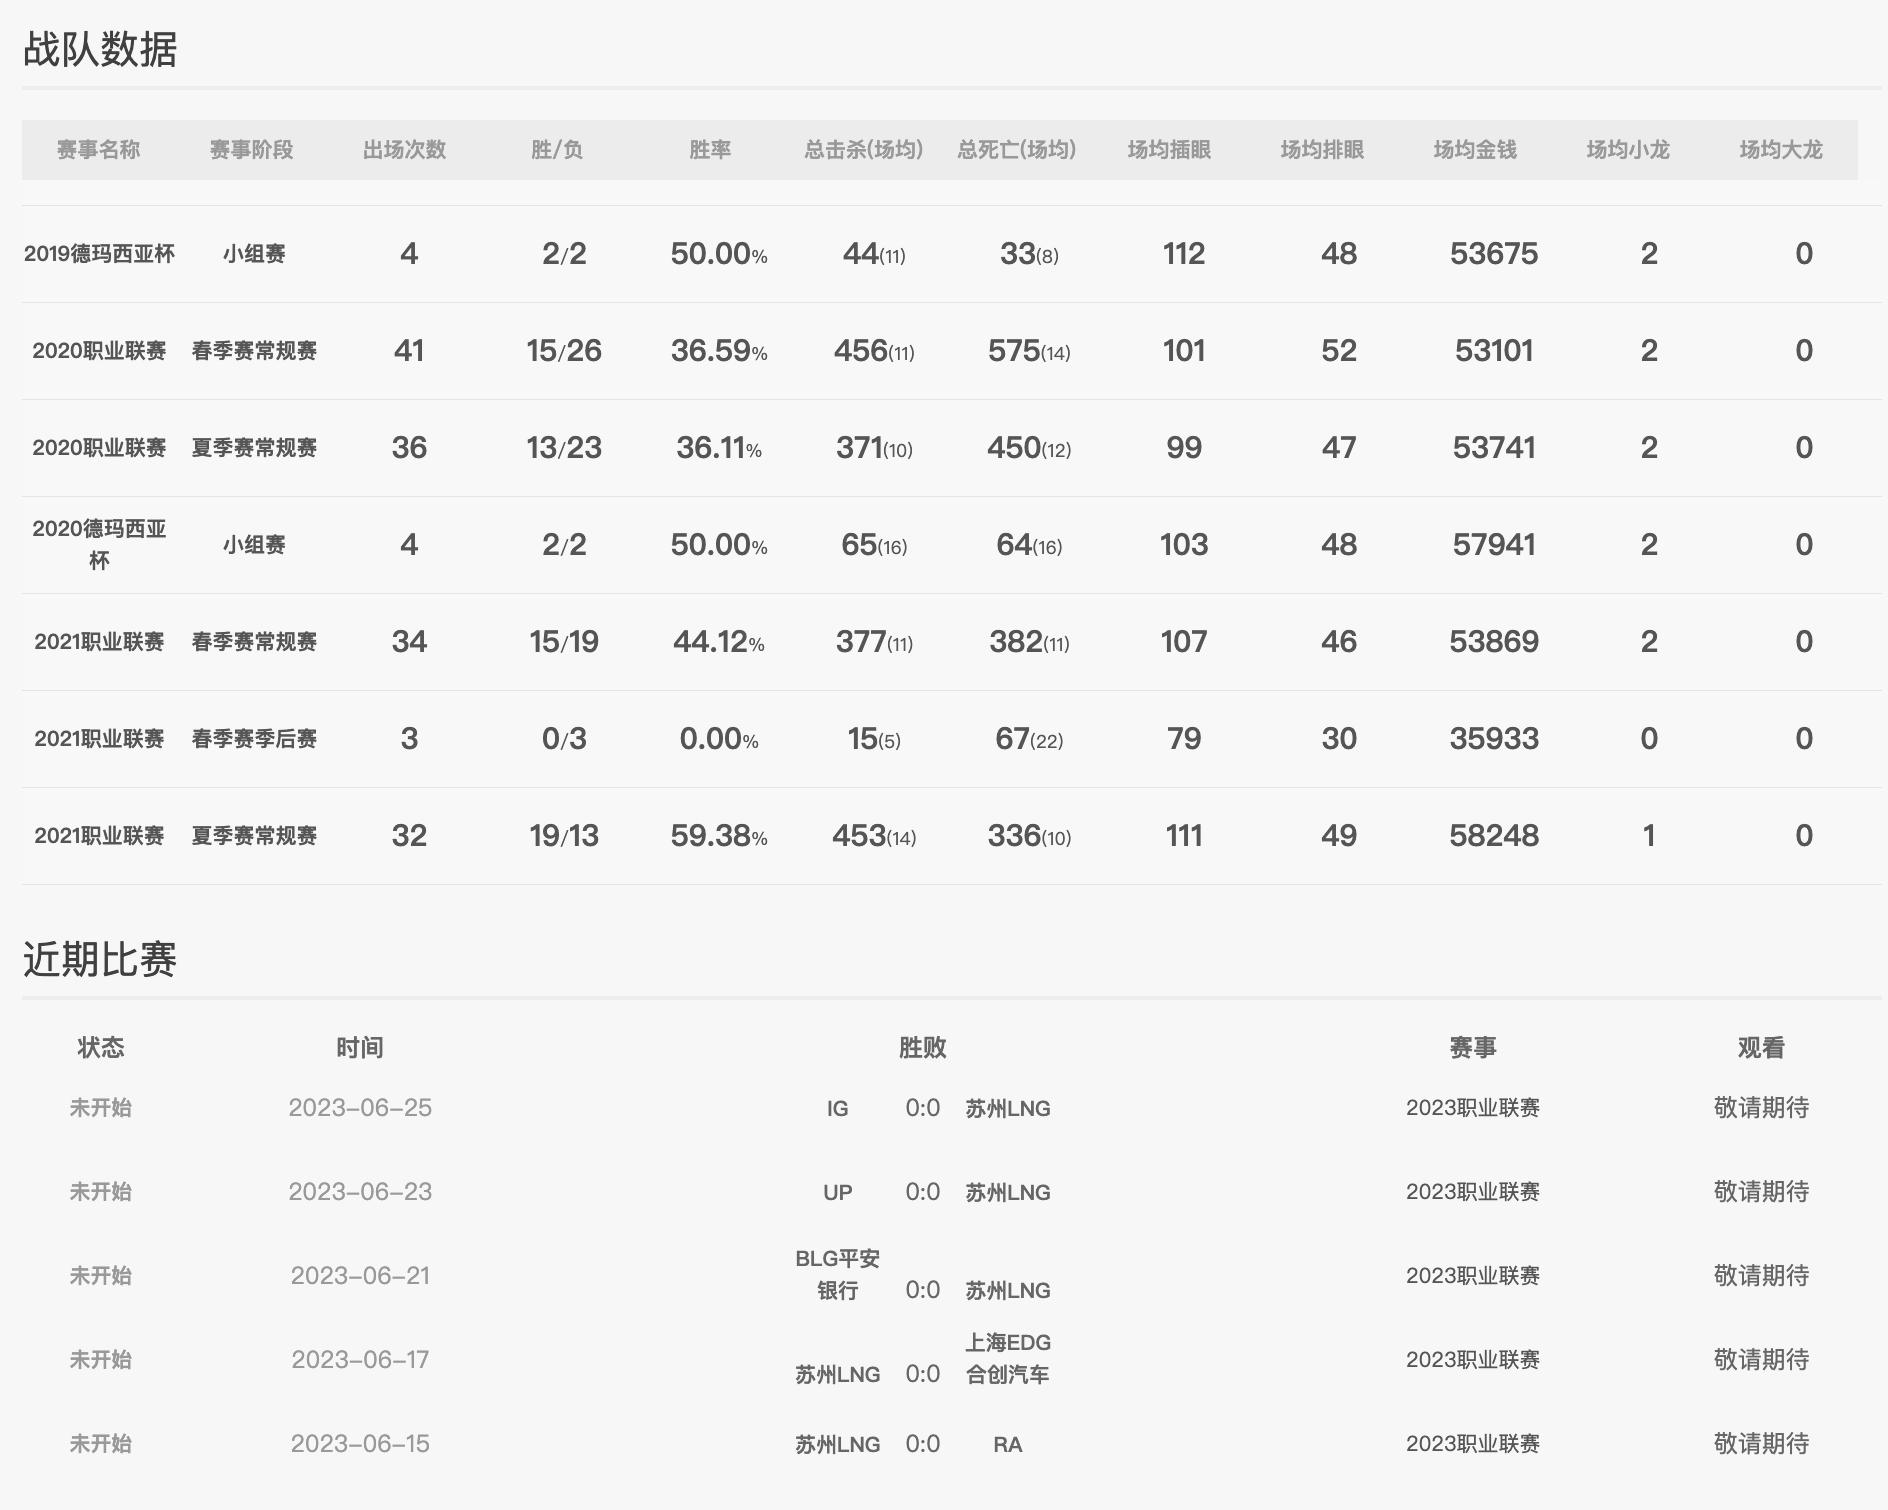Image resolution: width=1888 pixels, height=1510 pixels.
Task: Click the 2023-06-17 match date
Action: pyautogui.click(x=361, y=1359)
